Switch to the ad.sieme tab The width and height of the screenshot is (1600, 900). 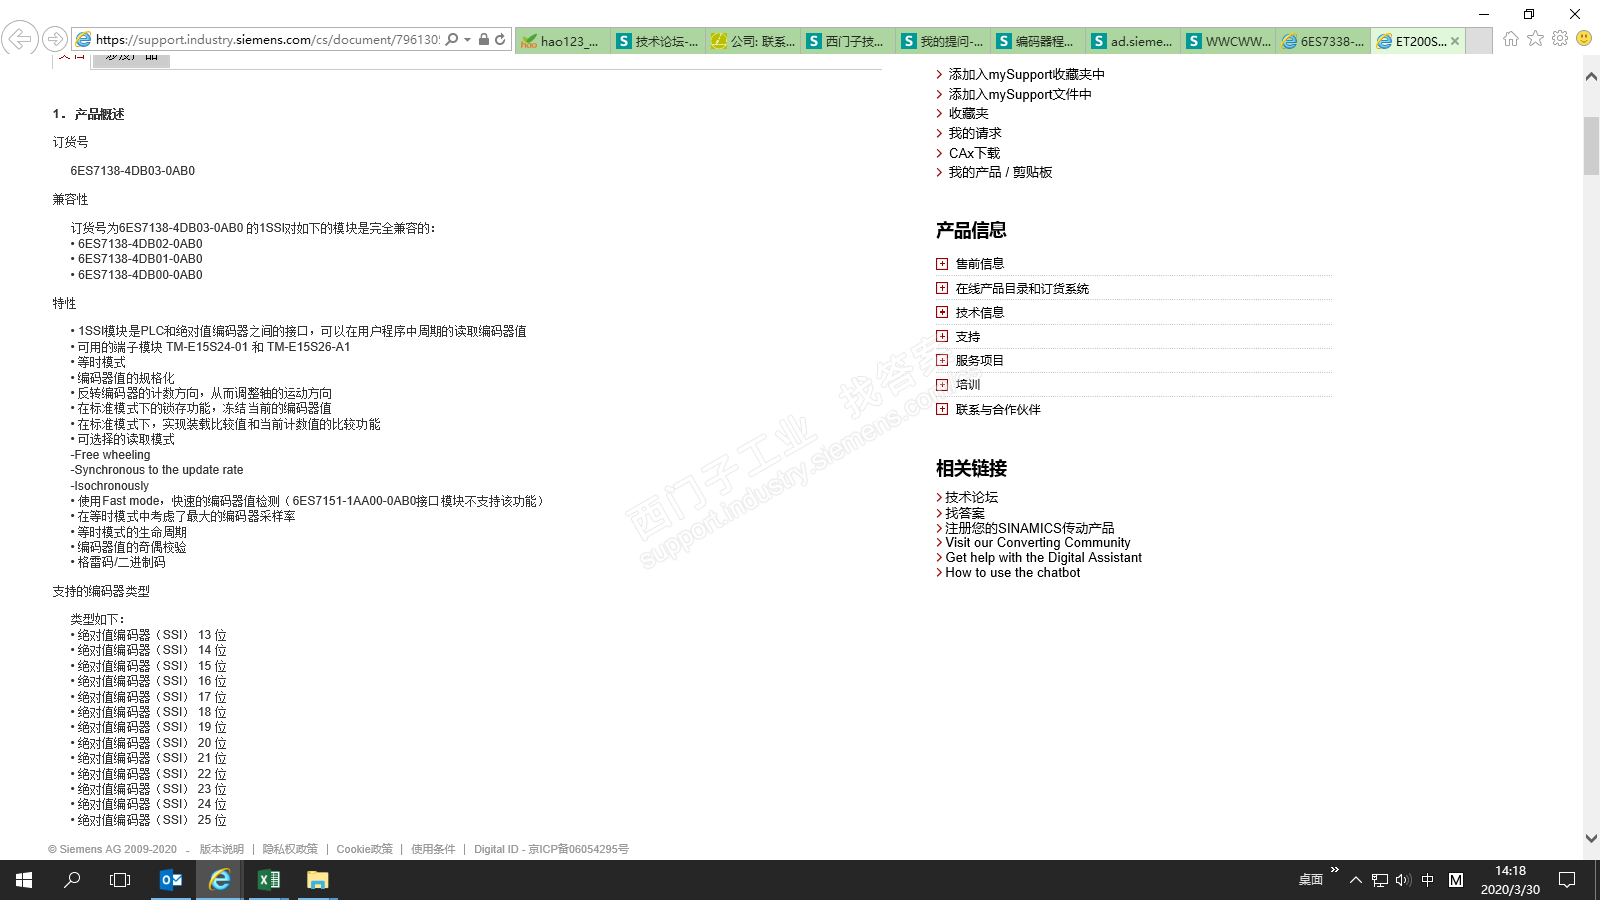point(1133,41)
